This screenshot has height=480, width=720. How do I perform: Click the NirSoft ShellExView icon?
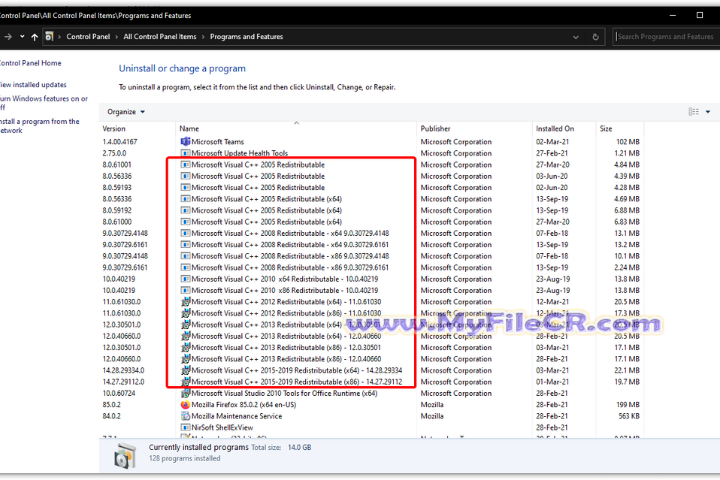coord(185,428)
